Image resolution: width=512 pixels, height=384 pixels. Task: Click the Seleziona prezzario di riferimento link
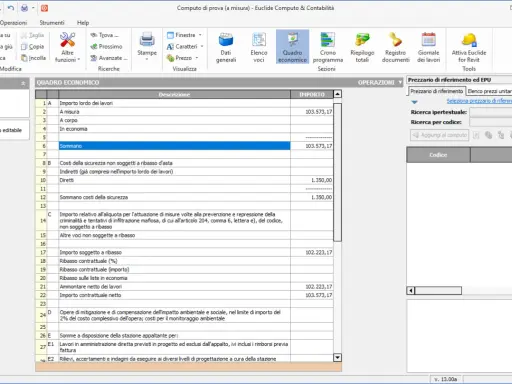point(479,101)
